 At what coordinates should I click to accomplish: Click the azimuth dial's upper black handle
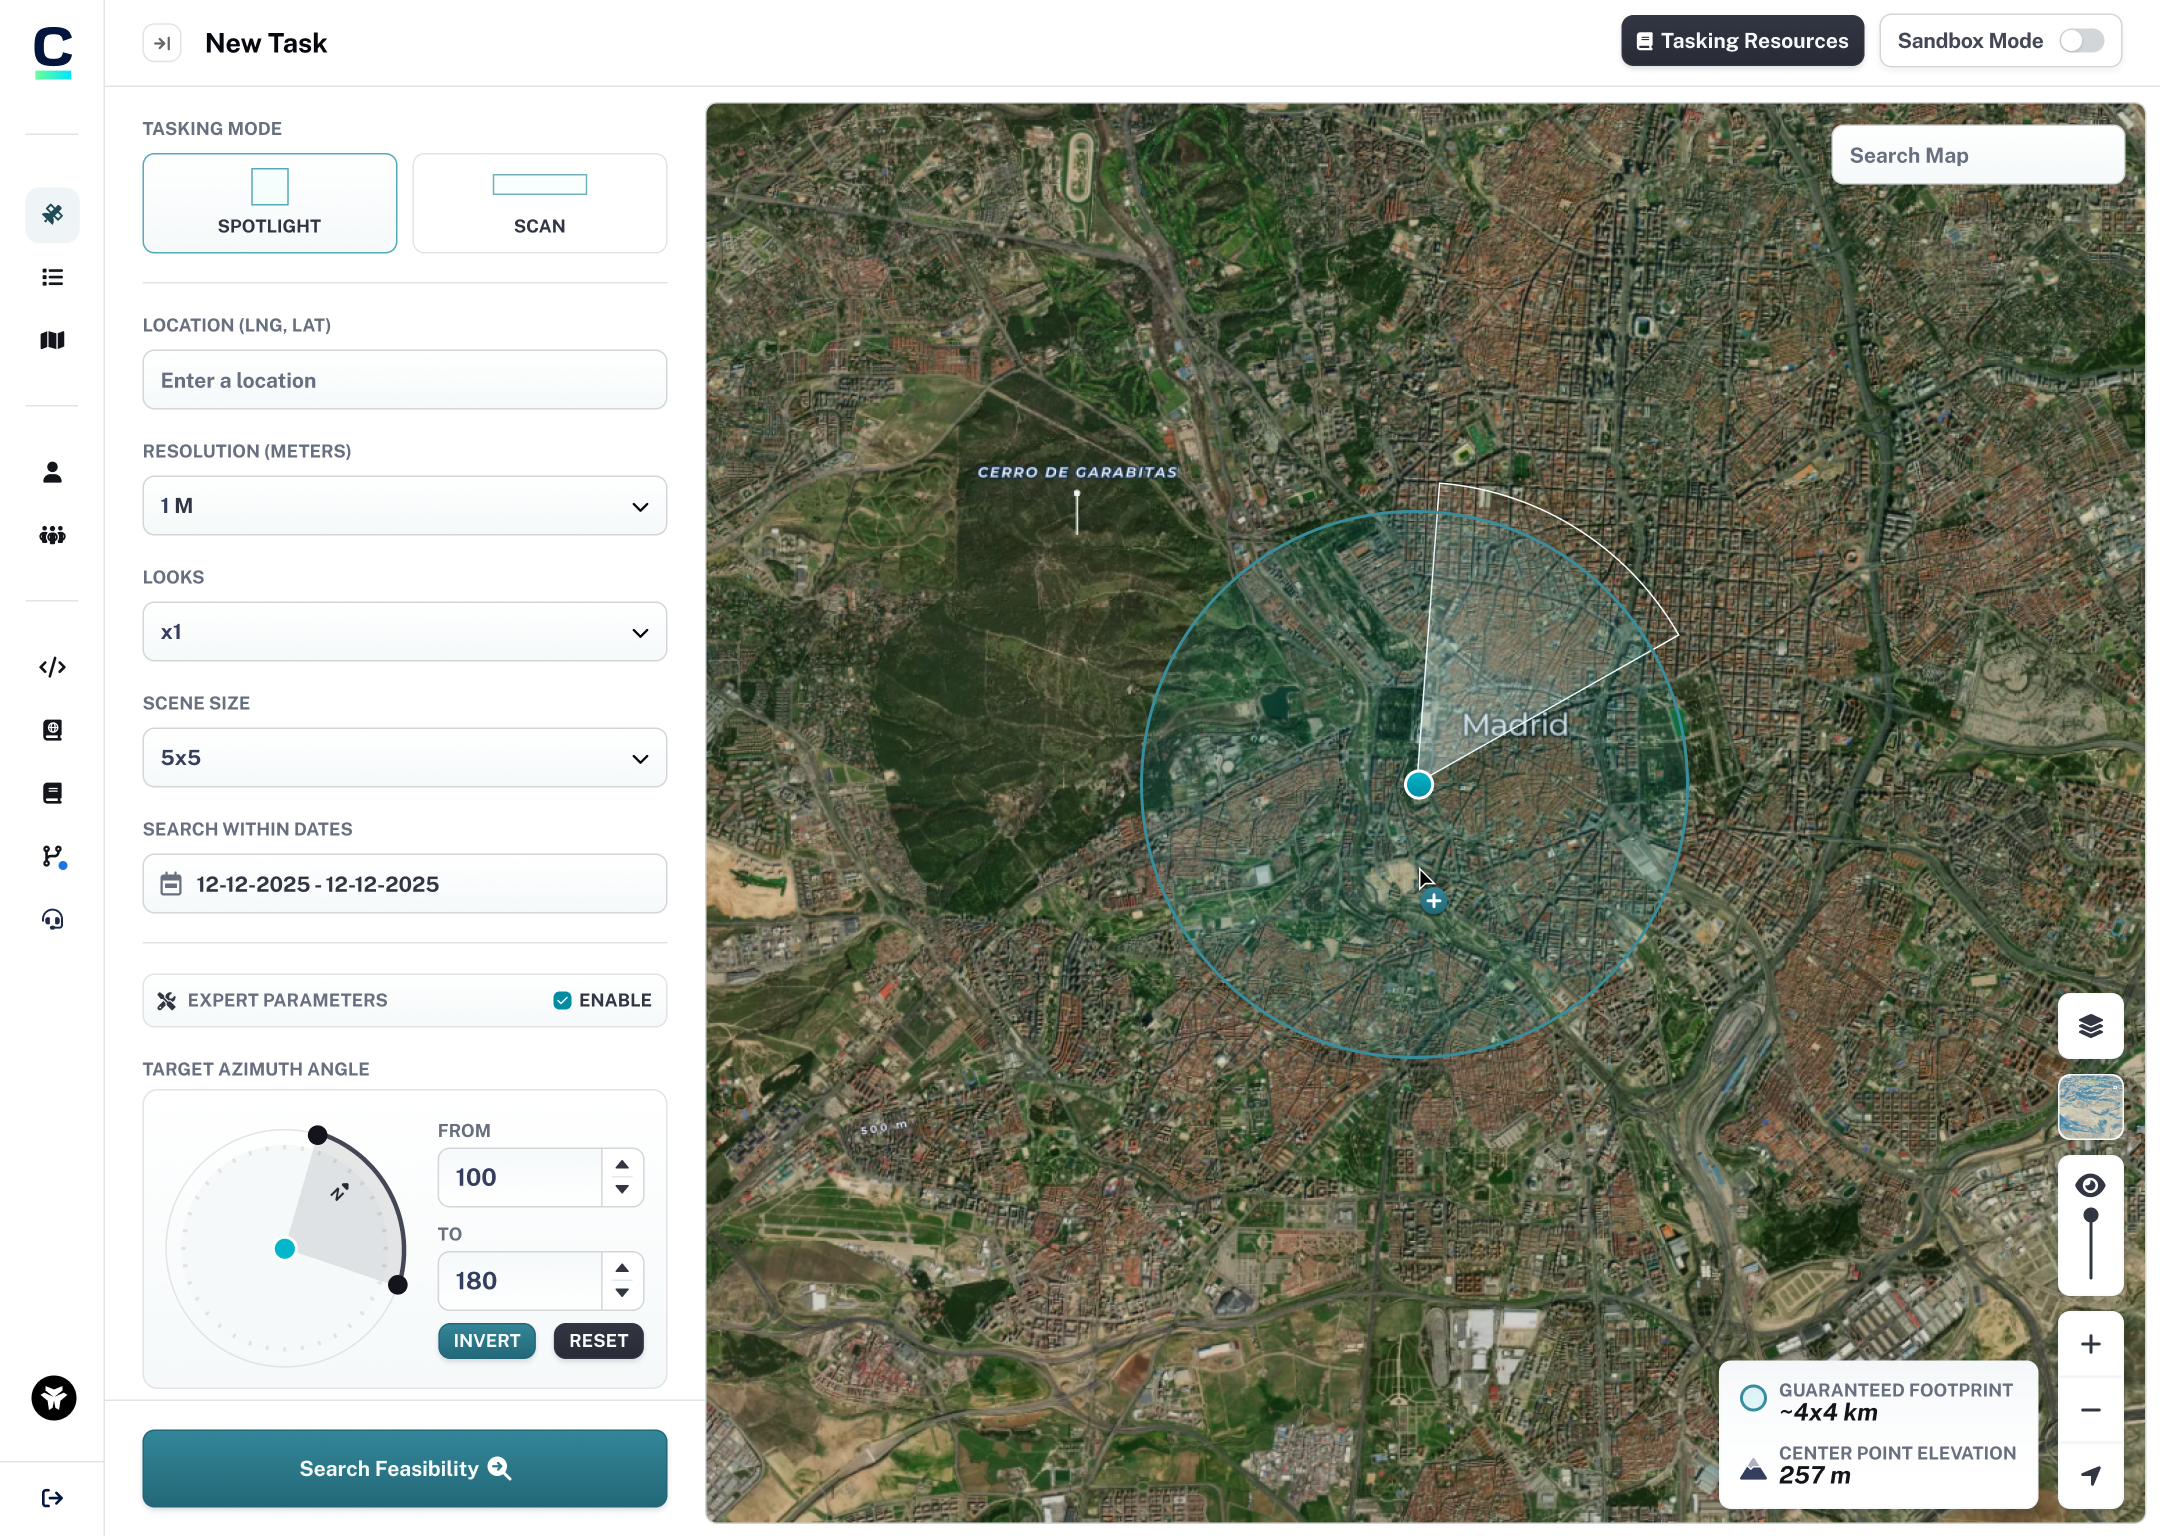[317, 1135]
